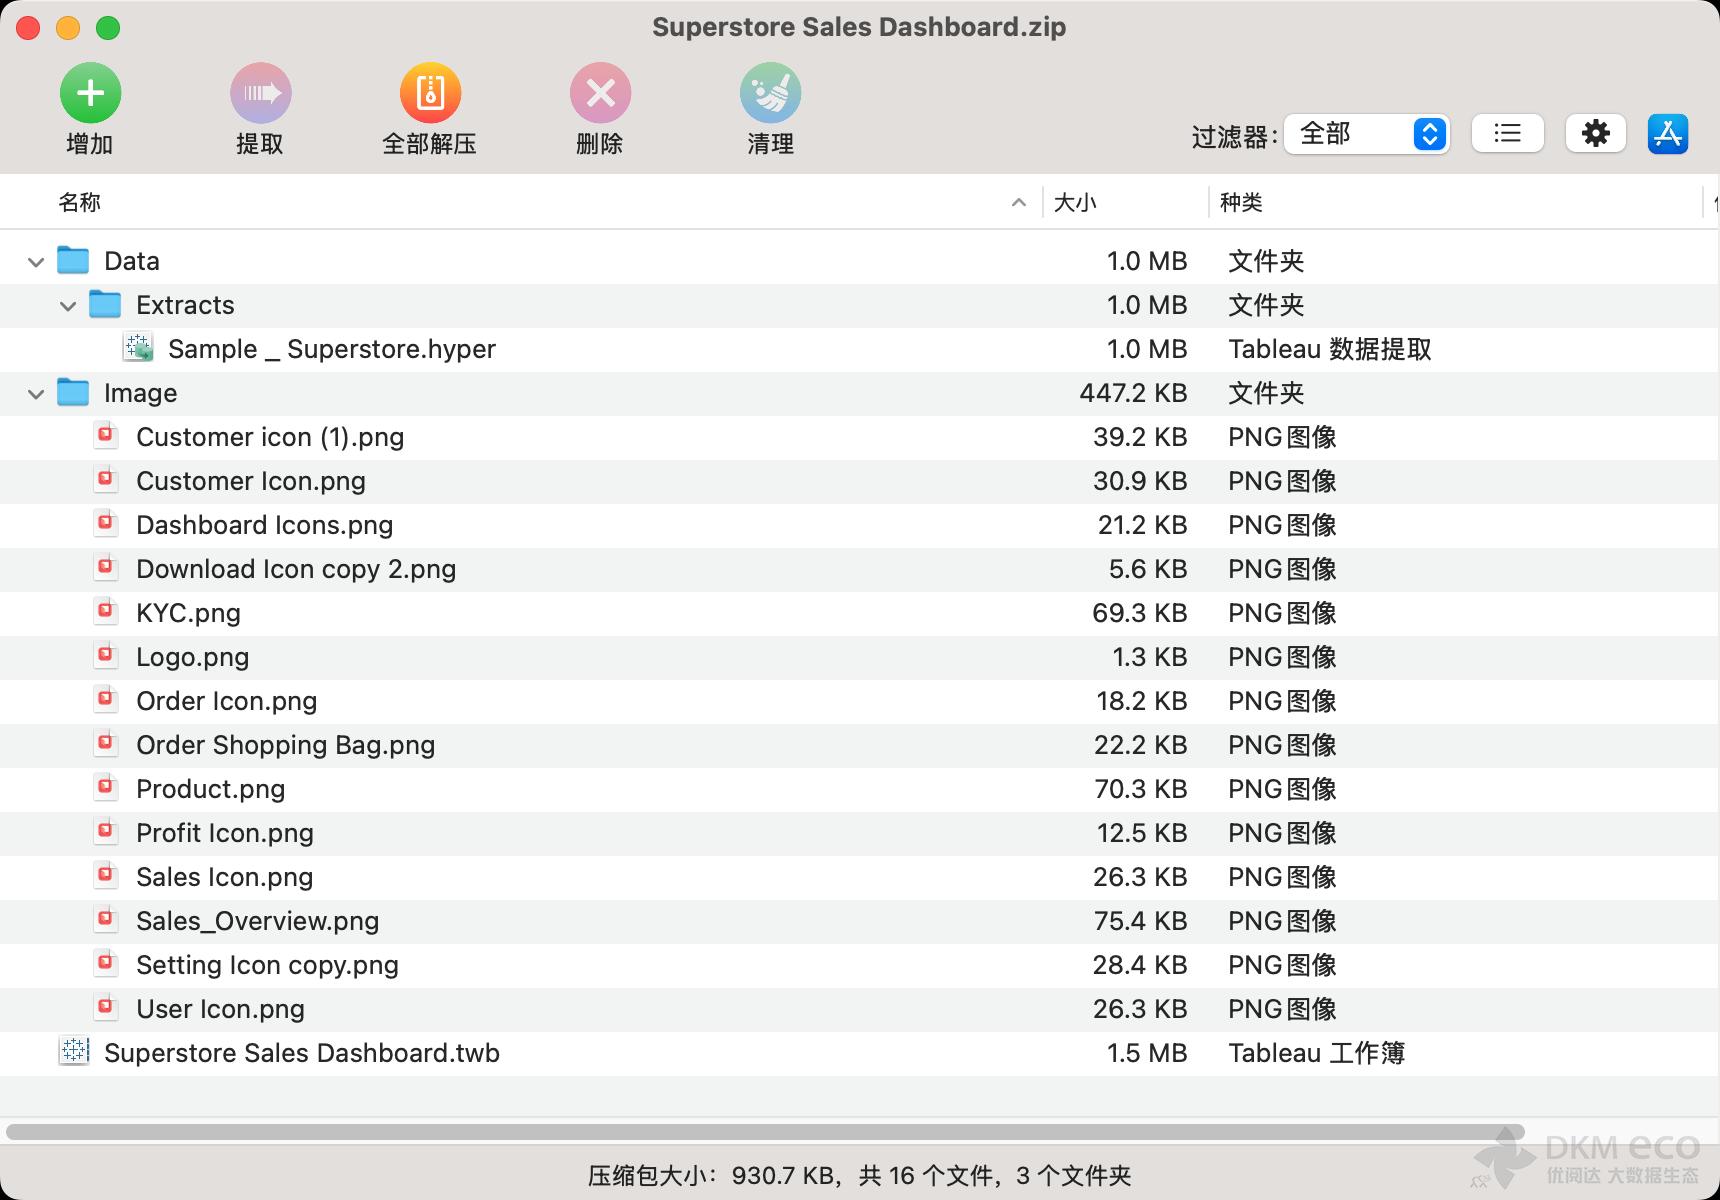Click the archive size summary in the status bar
Viewport: 1720px width, 1200px height.
tap(859, 1175)
